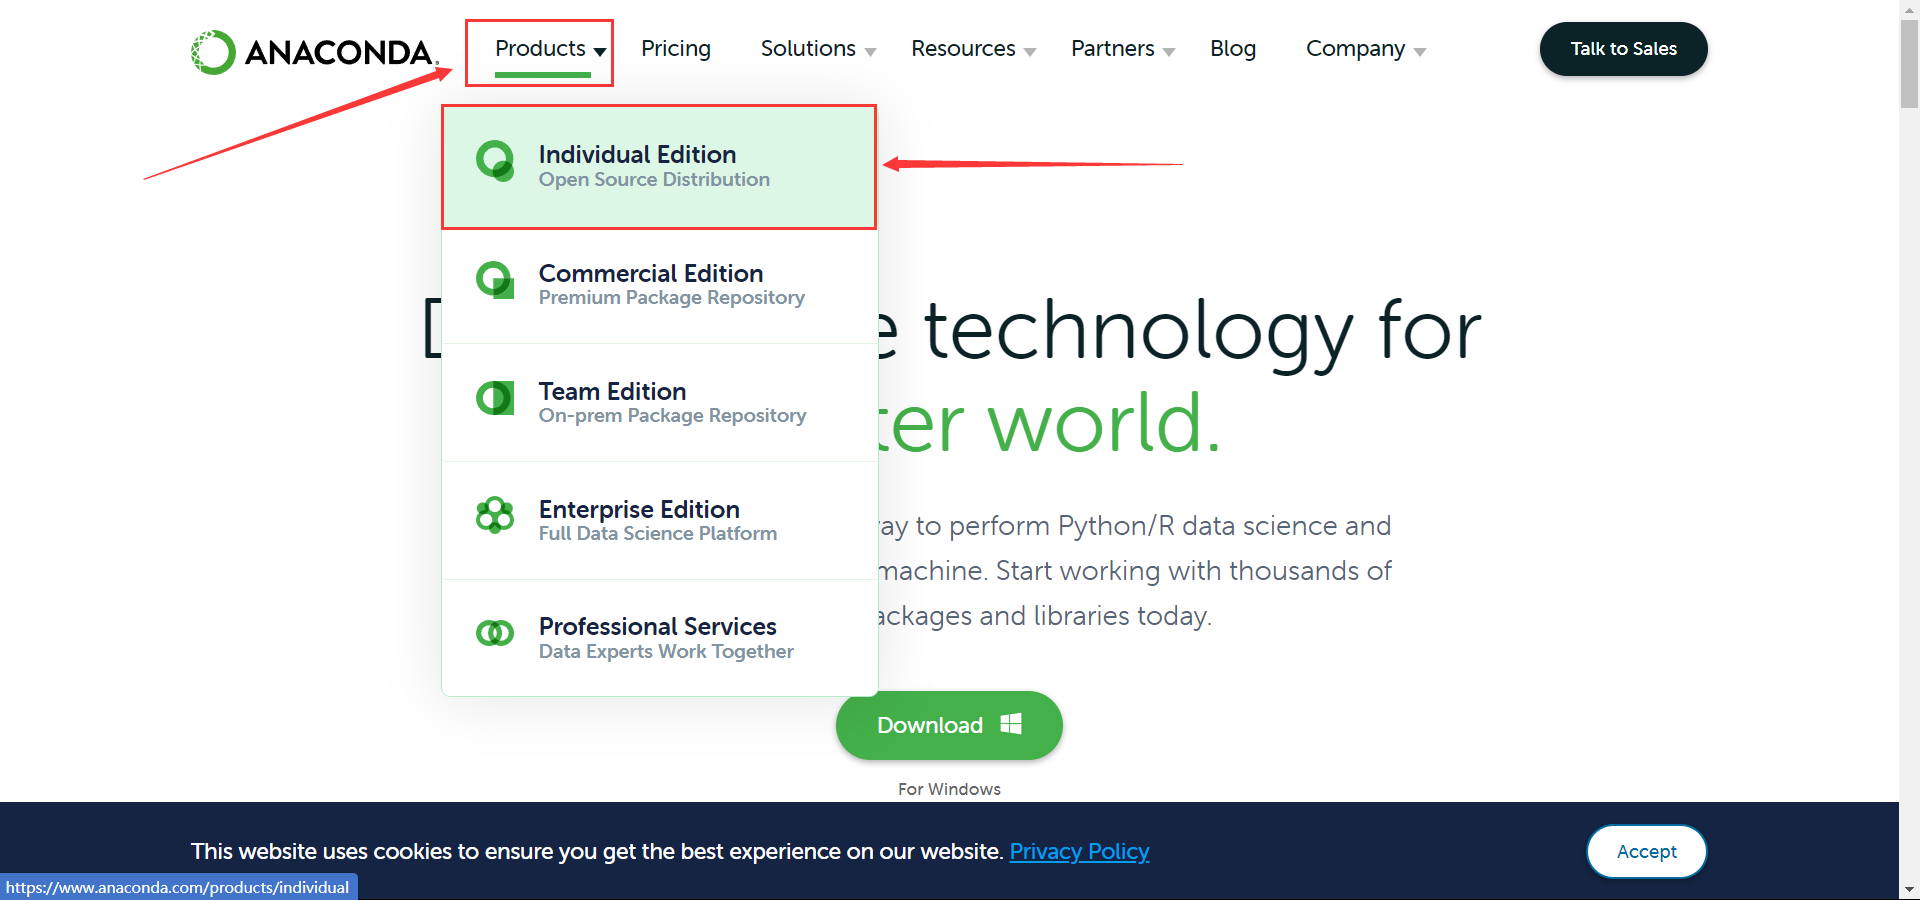Screen dimensions: 1920x900
Task: Choose Enterprise Edition in the Products menu
Action: 660,521
